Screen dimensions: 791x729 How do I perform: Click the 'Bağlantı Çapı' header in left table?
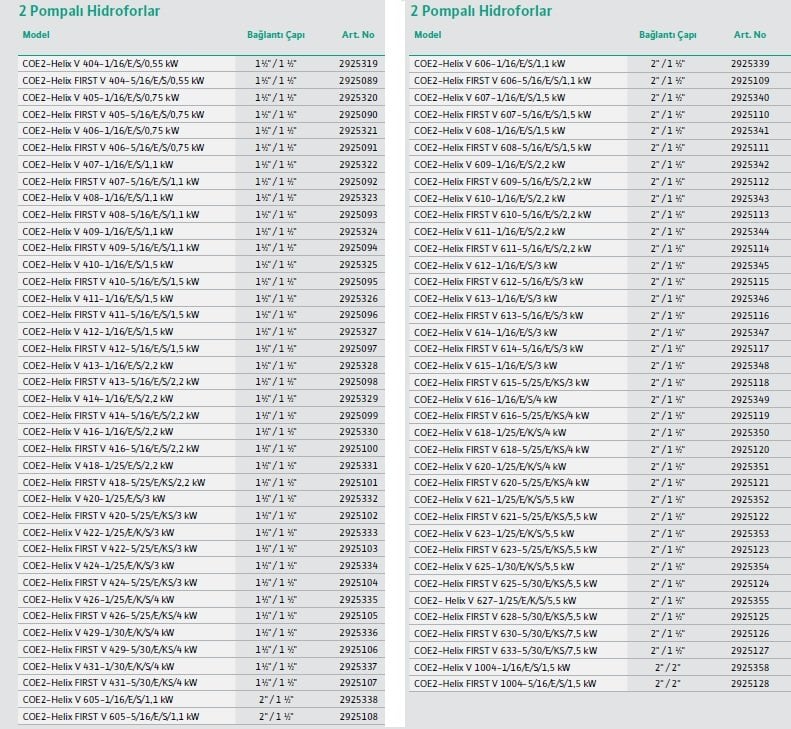[x=276, y=35]
